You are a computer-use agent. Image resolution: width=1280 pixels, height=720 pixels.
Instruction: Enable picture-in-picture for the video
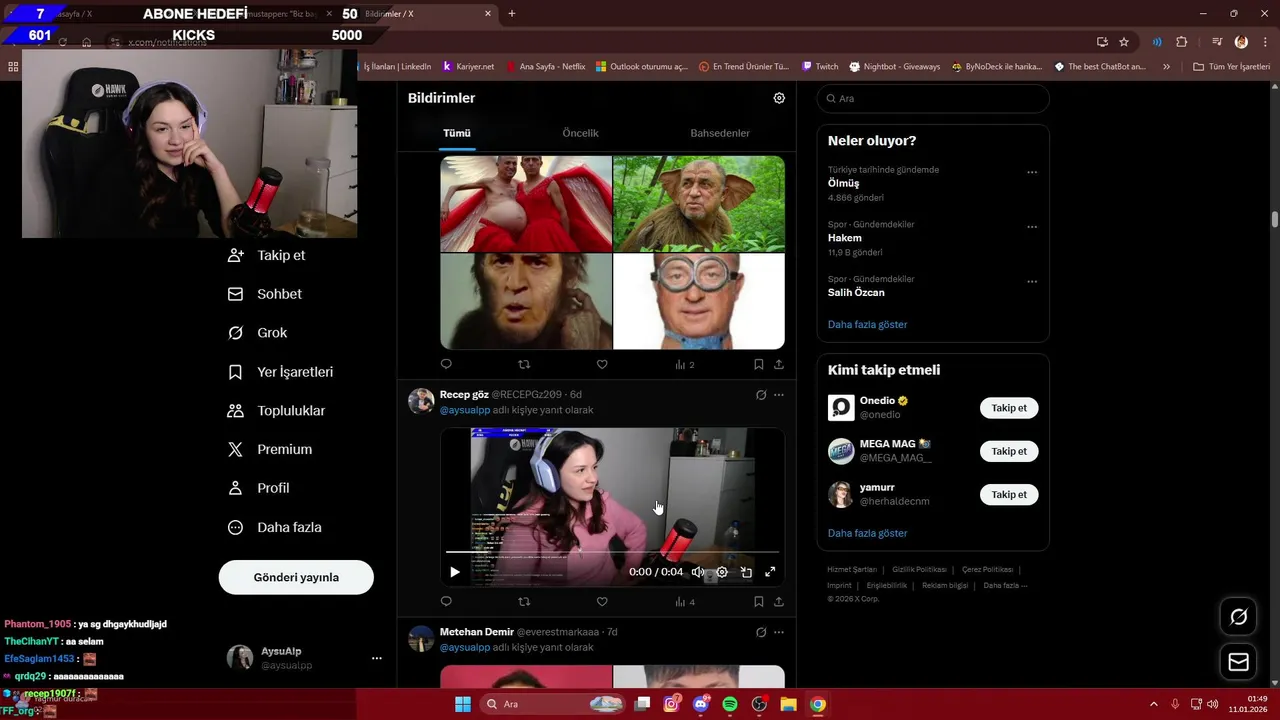tap(746, 572)
